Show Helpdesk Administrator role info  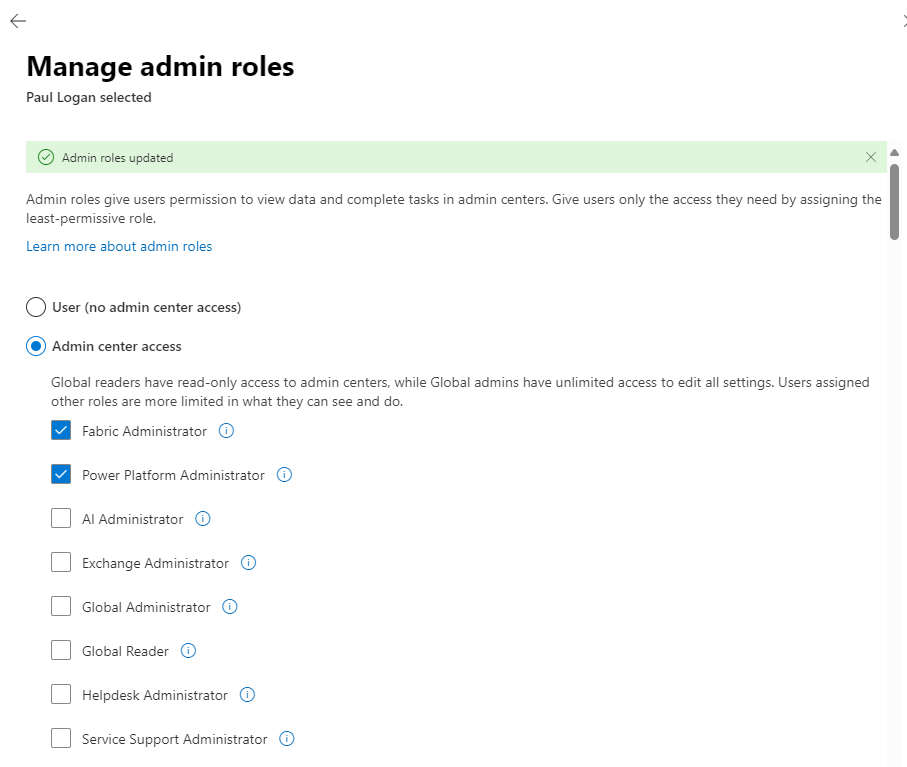click(x=246, y=695)
